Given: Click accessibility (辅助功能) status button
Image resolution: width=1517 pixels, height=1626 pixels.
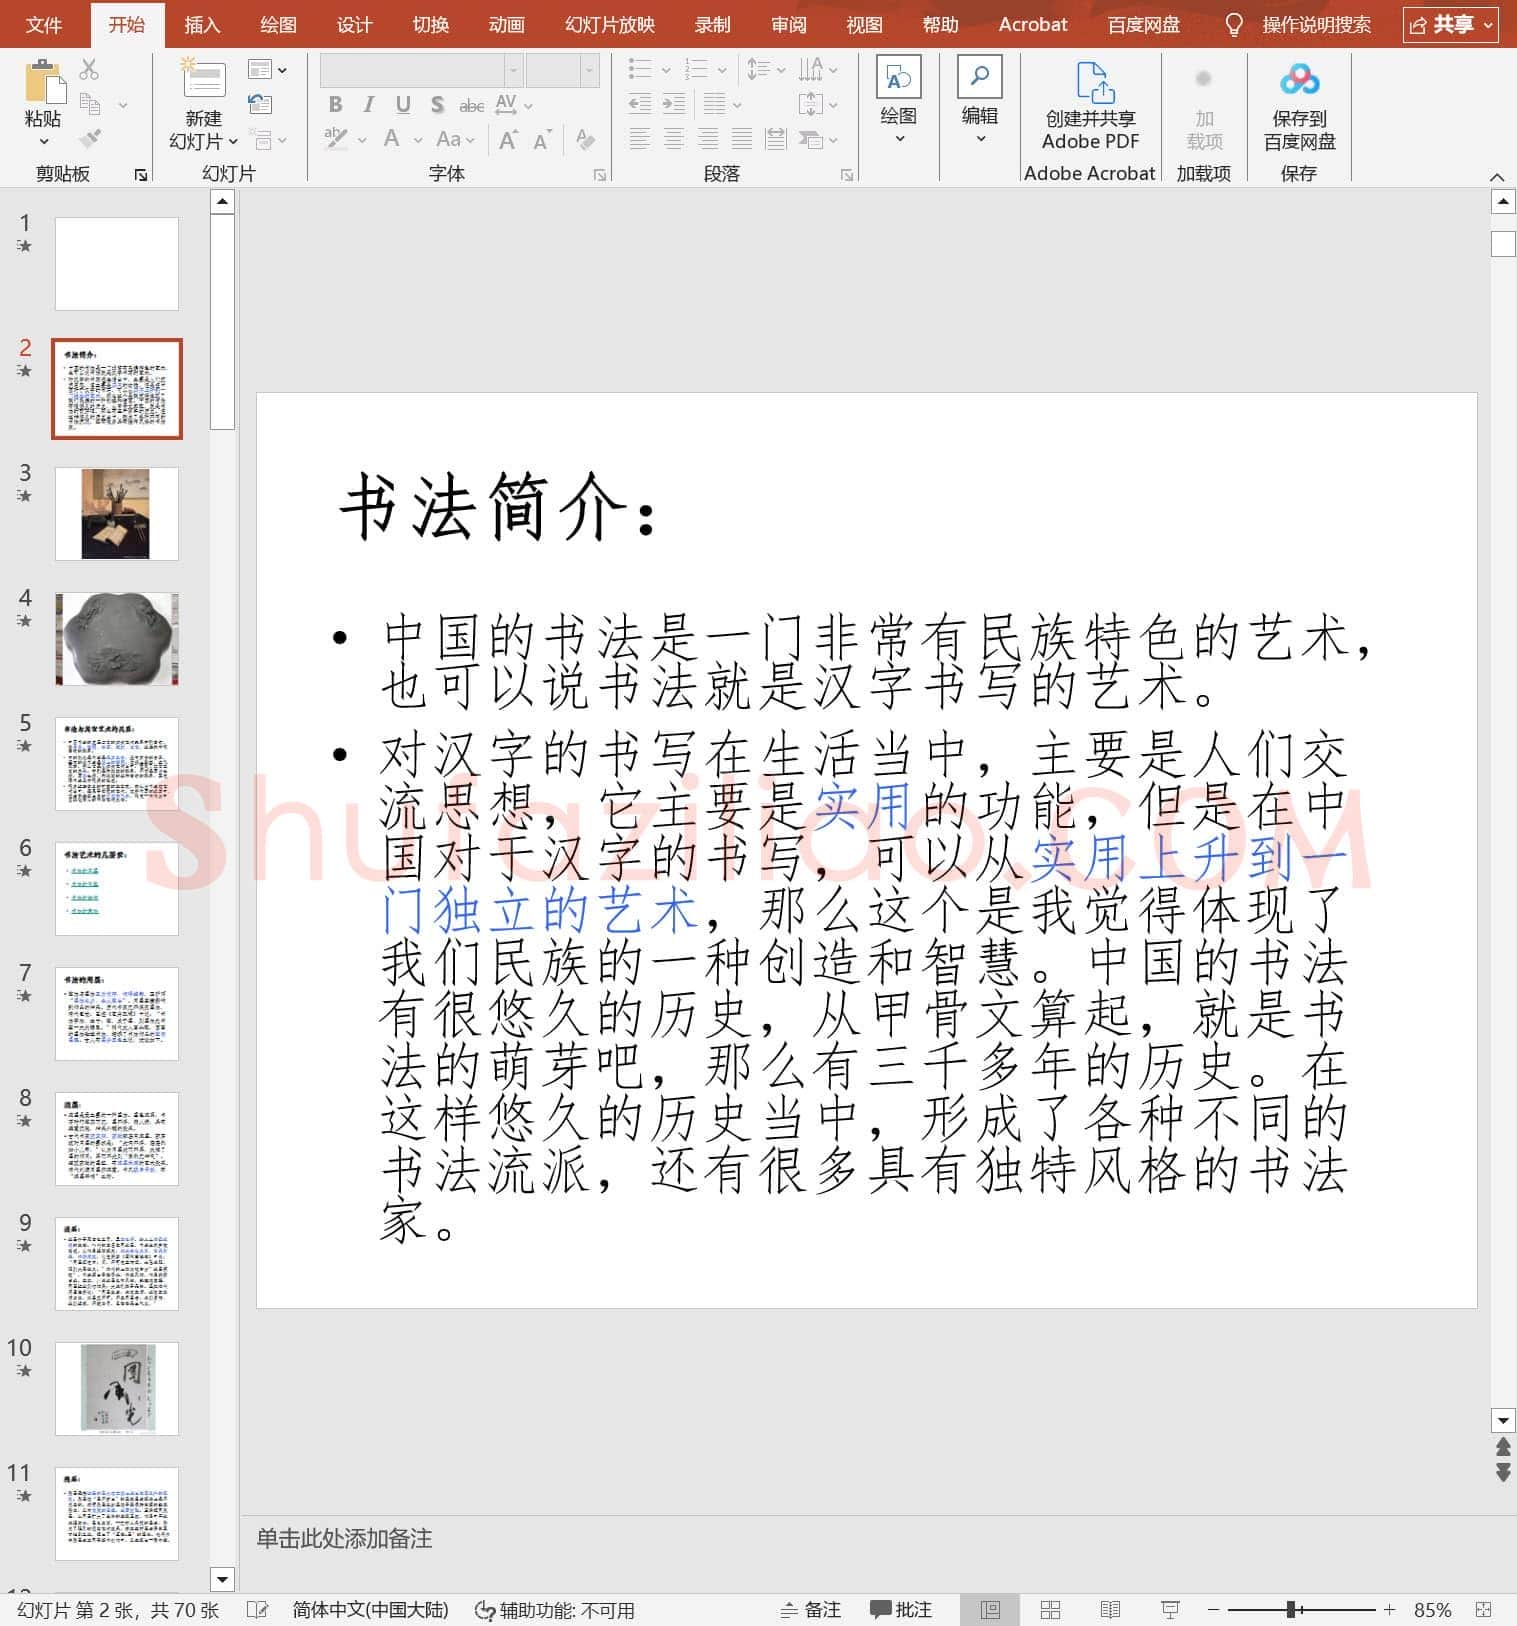Looking at the screenshot, I should (x=555, y=1610).
